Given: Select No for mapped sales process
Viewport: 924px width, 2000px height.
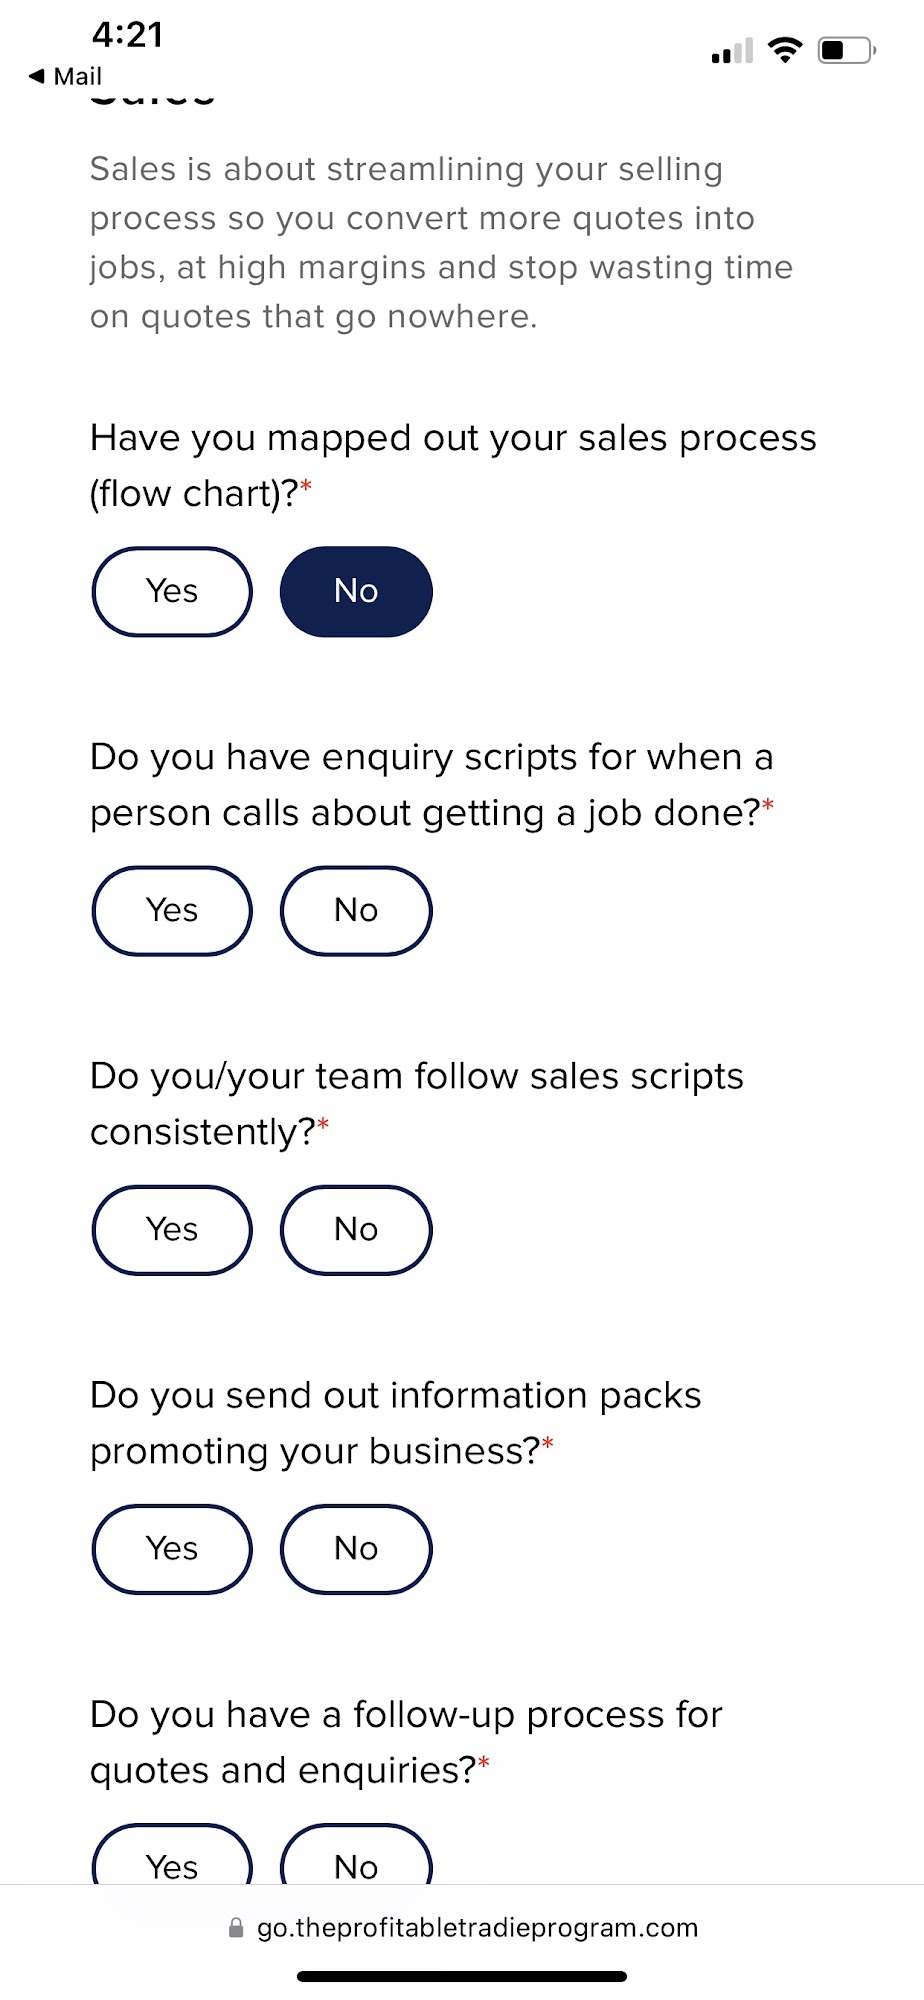Looking at the screenshot, I should pyautogui.click(x=356, y=591).
